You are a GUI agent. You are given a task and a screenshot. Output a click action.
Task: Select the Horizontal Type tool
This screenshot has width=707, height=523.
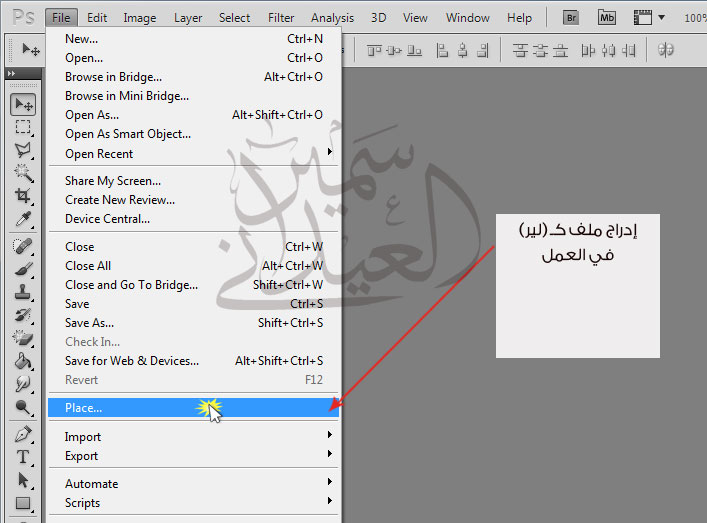click(x=23, y=457)
